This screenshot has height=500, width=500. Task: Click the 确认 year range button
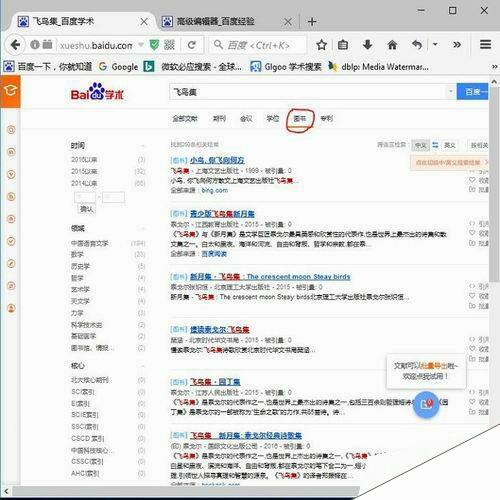[86, 209]
